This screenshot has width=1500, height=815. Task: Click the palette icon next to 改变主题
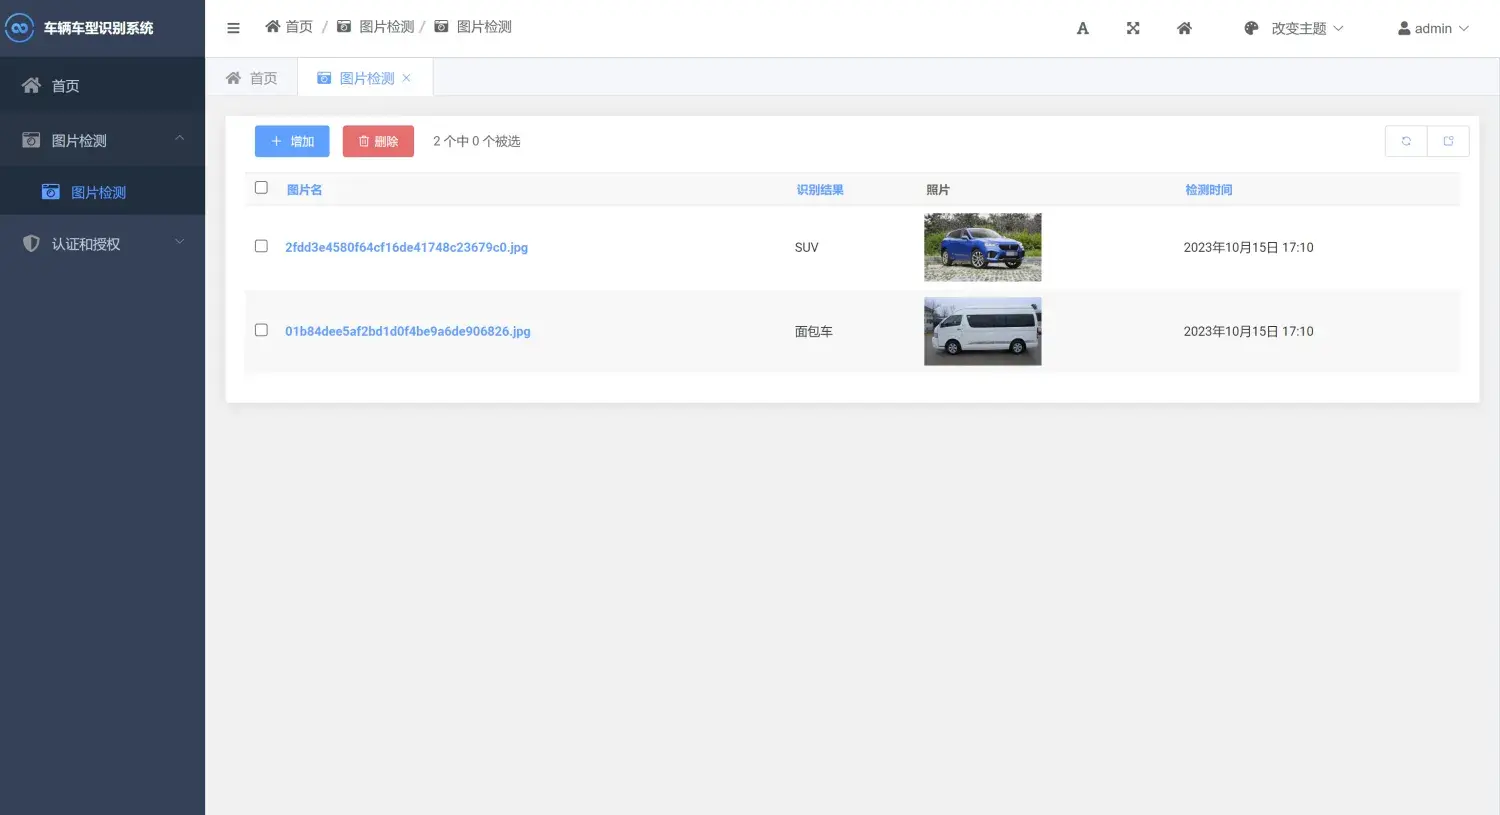pos(1251,28)
